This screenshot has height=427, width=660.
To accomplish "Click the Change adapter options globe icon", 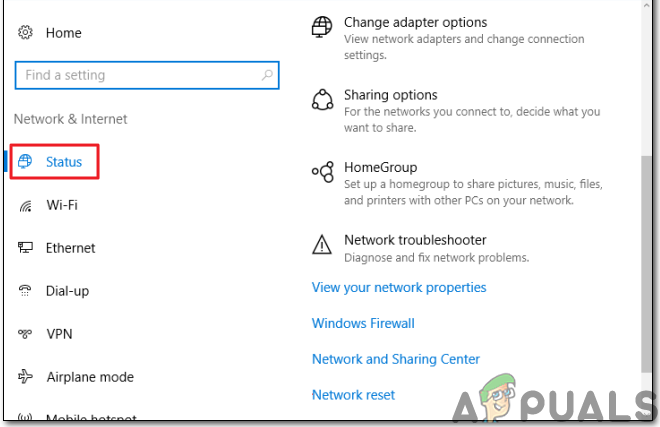I will (322, 27).
